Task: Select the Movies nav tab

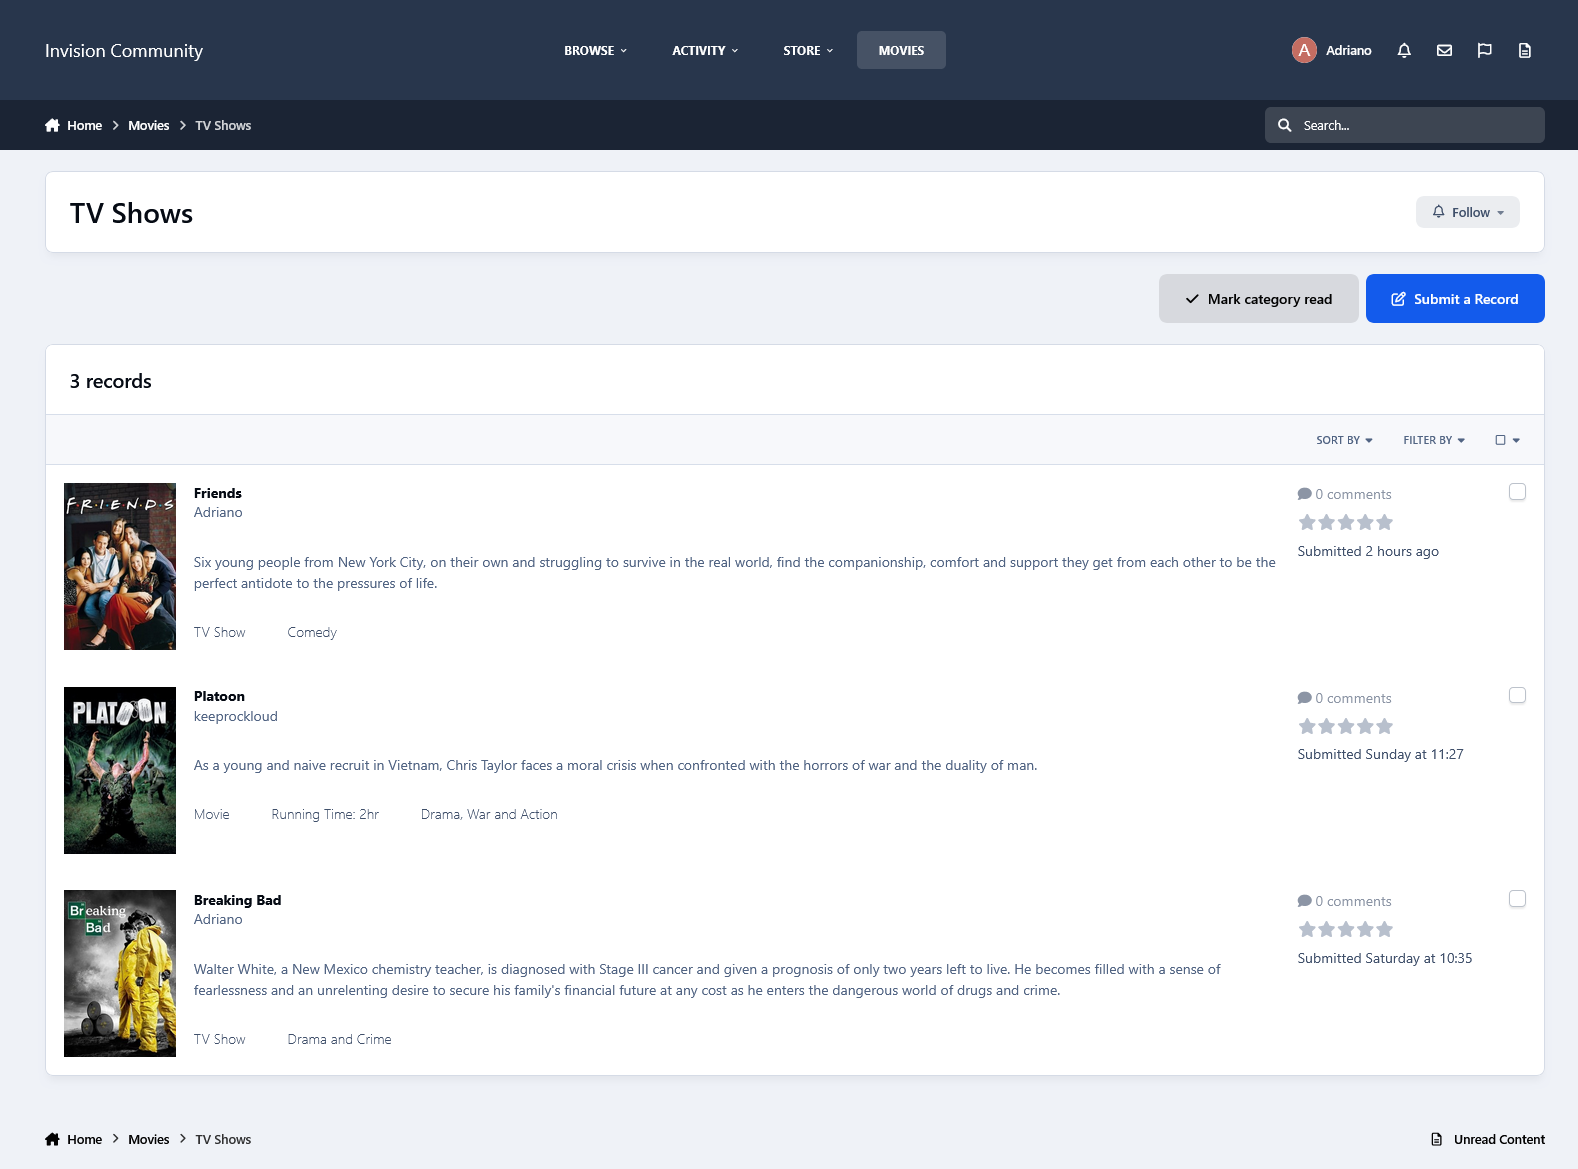Action: [901, 50]
